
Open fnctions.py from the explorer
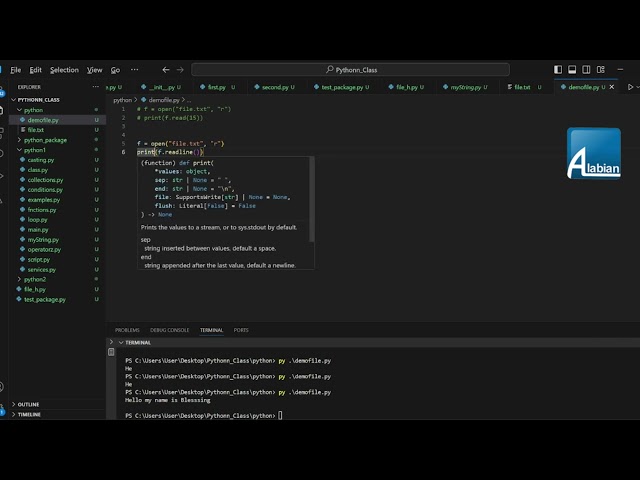tap(42, 210)
